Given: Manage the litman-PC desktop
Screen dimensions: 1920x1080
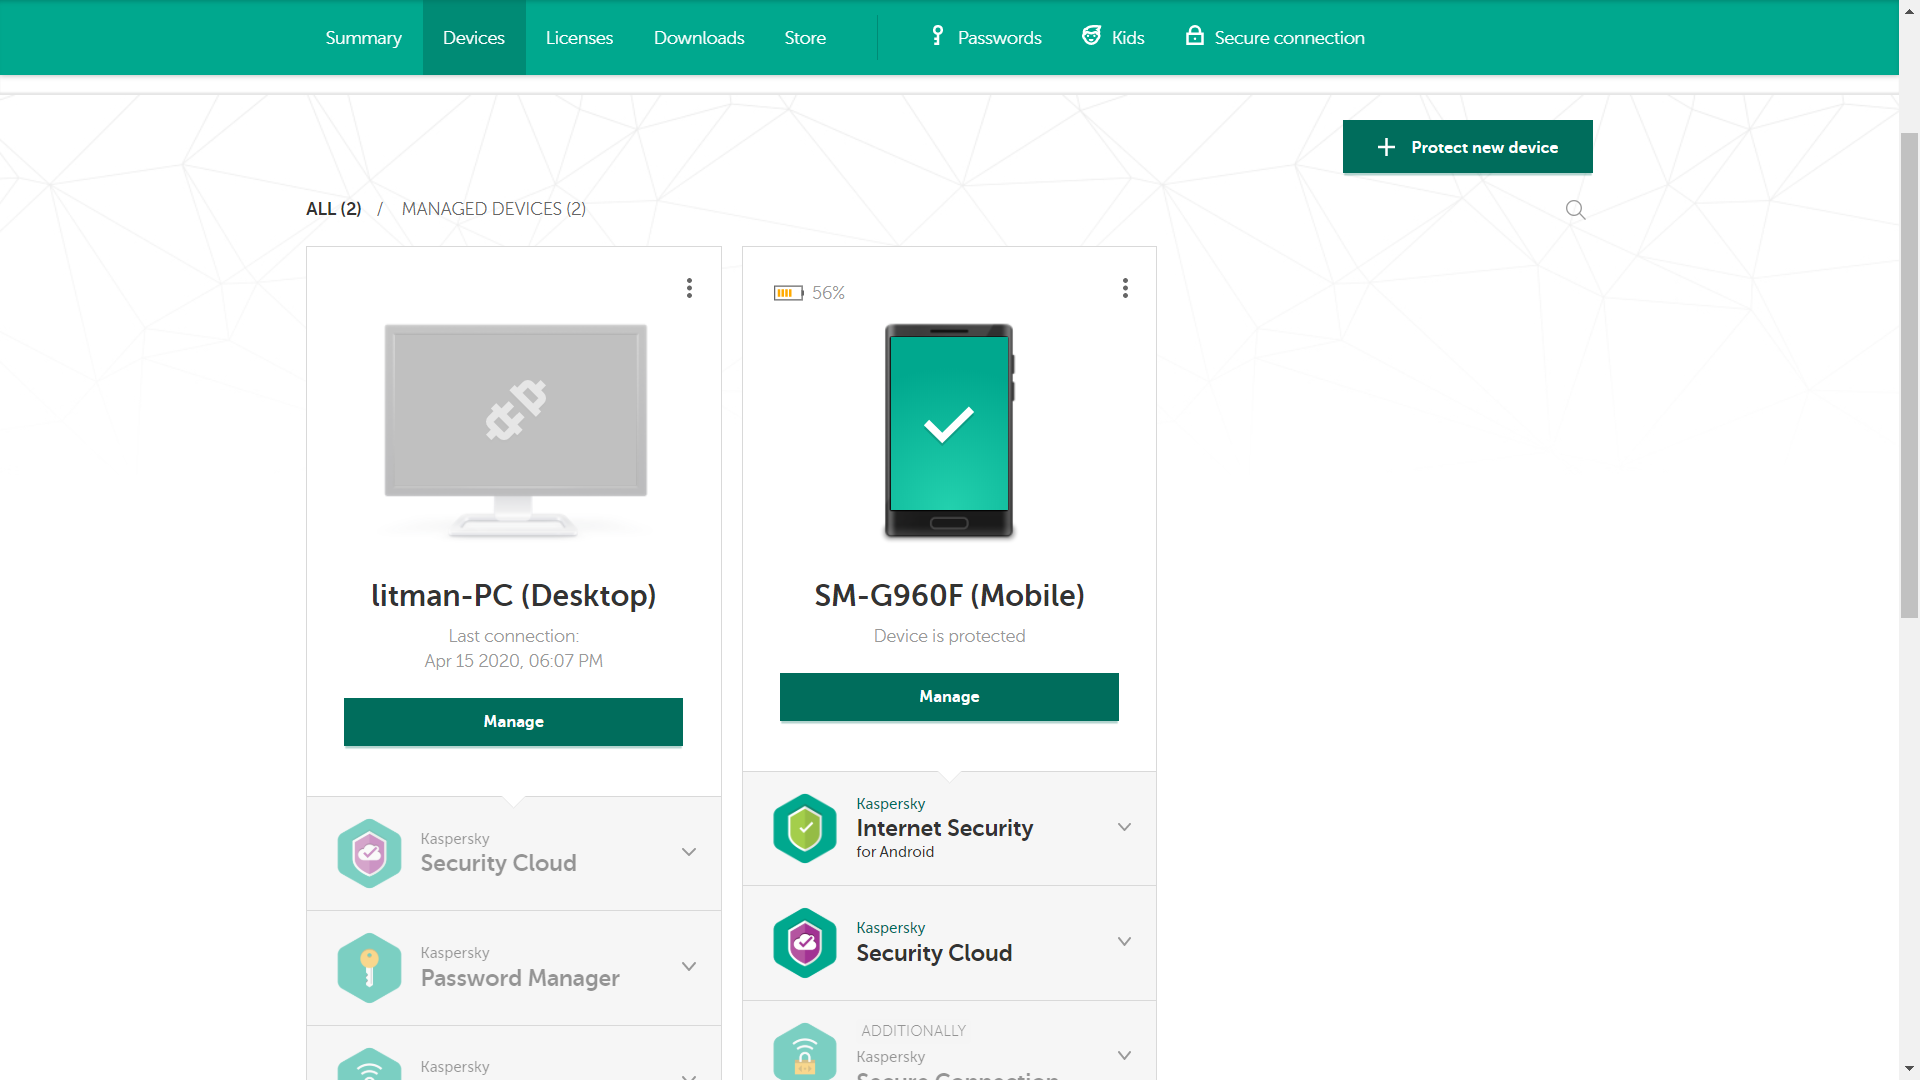Looking at the screenshot, I should pos(513,721).
